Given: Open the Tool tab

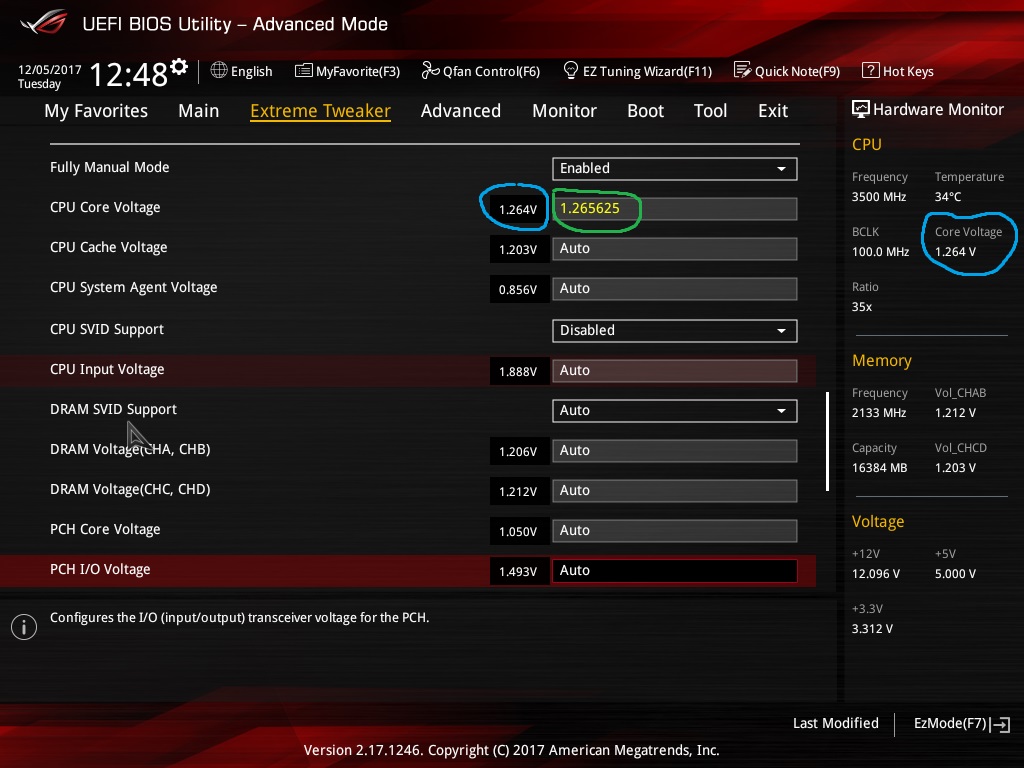Looking at the screenshot, I should coord(711,111).
